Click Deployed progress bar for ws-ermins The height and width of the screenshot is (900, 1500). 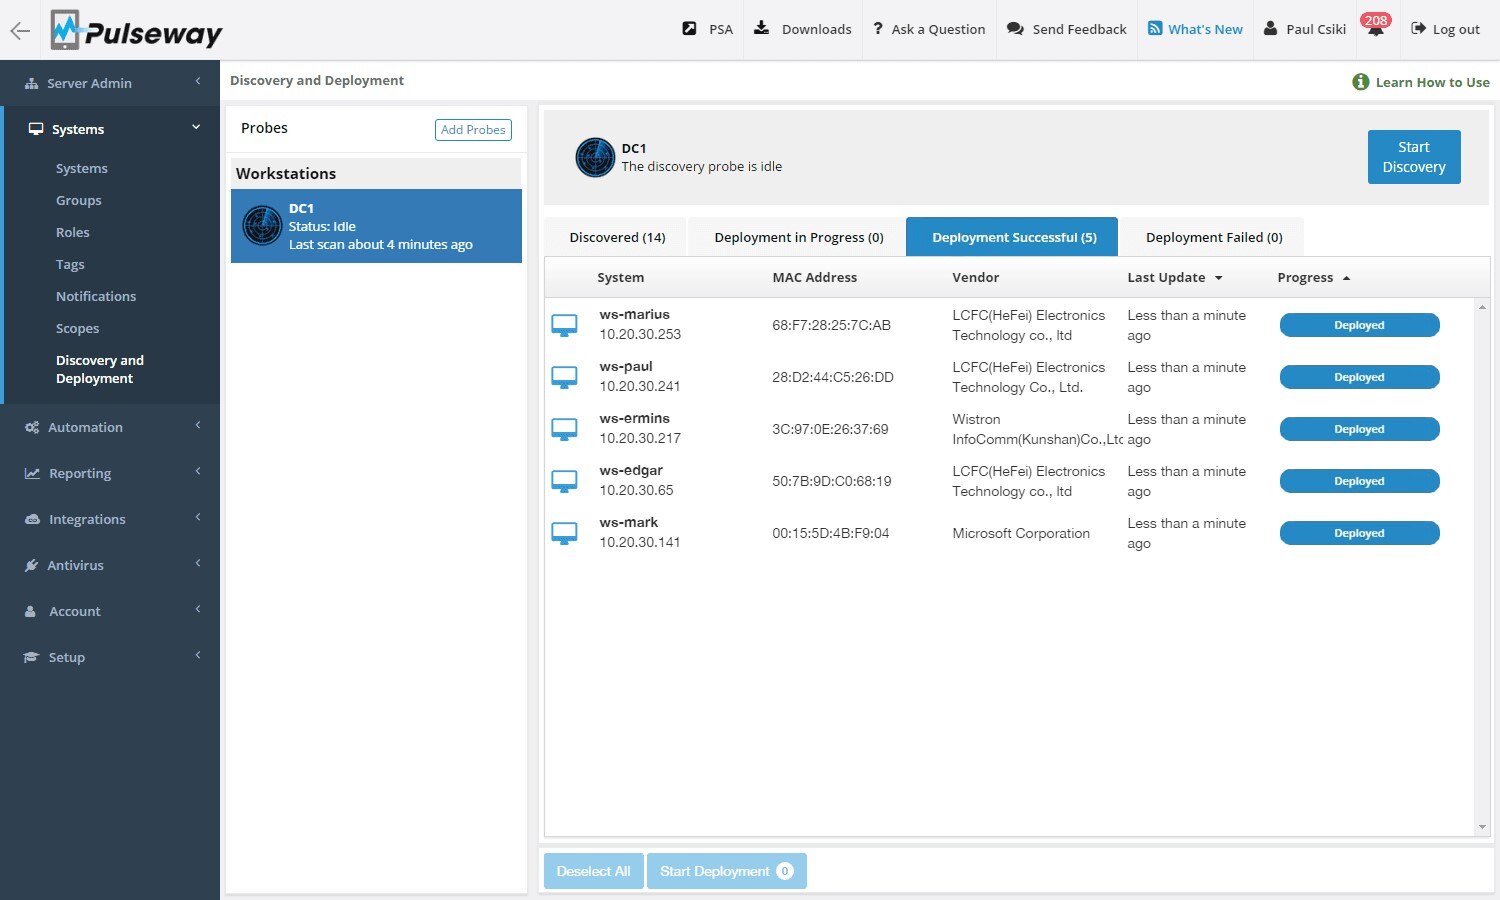point(1359,429)
